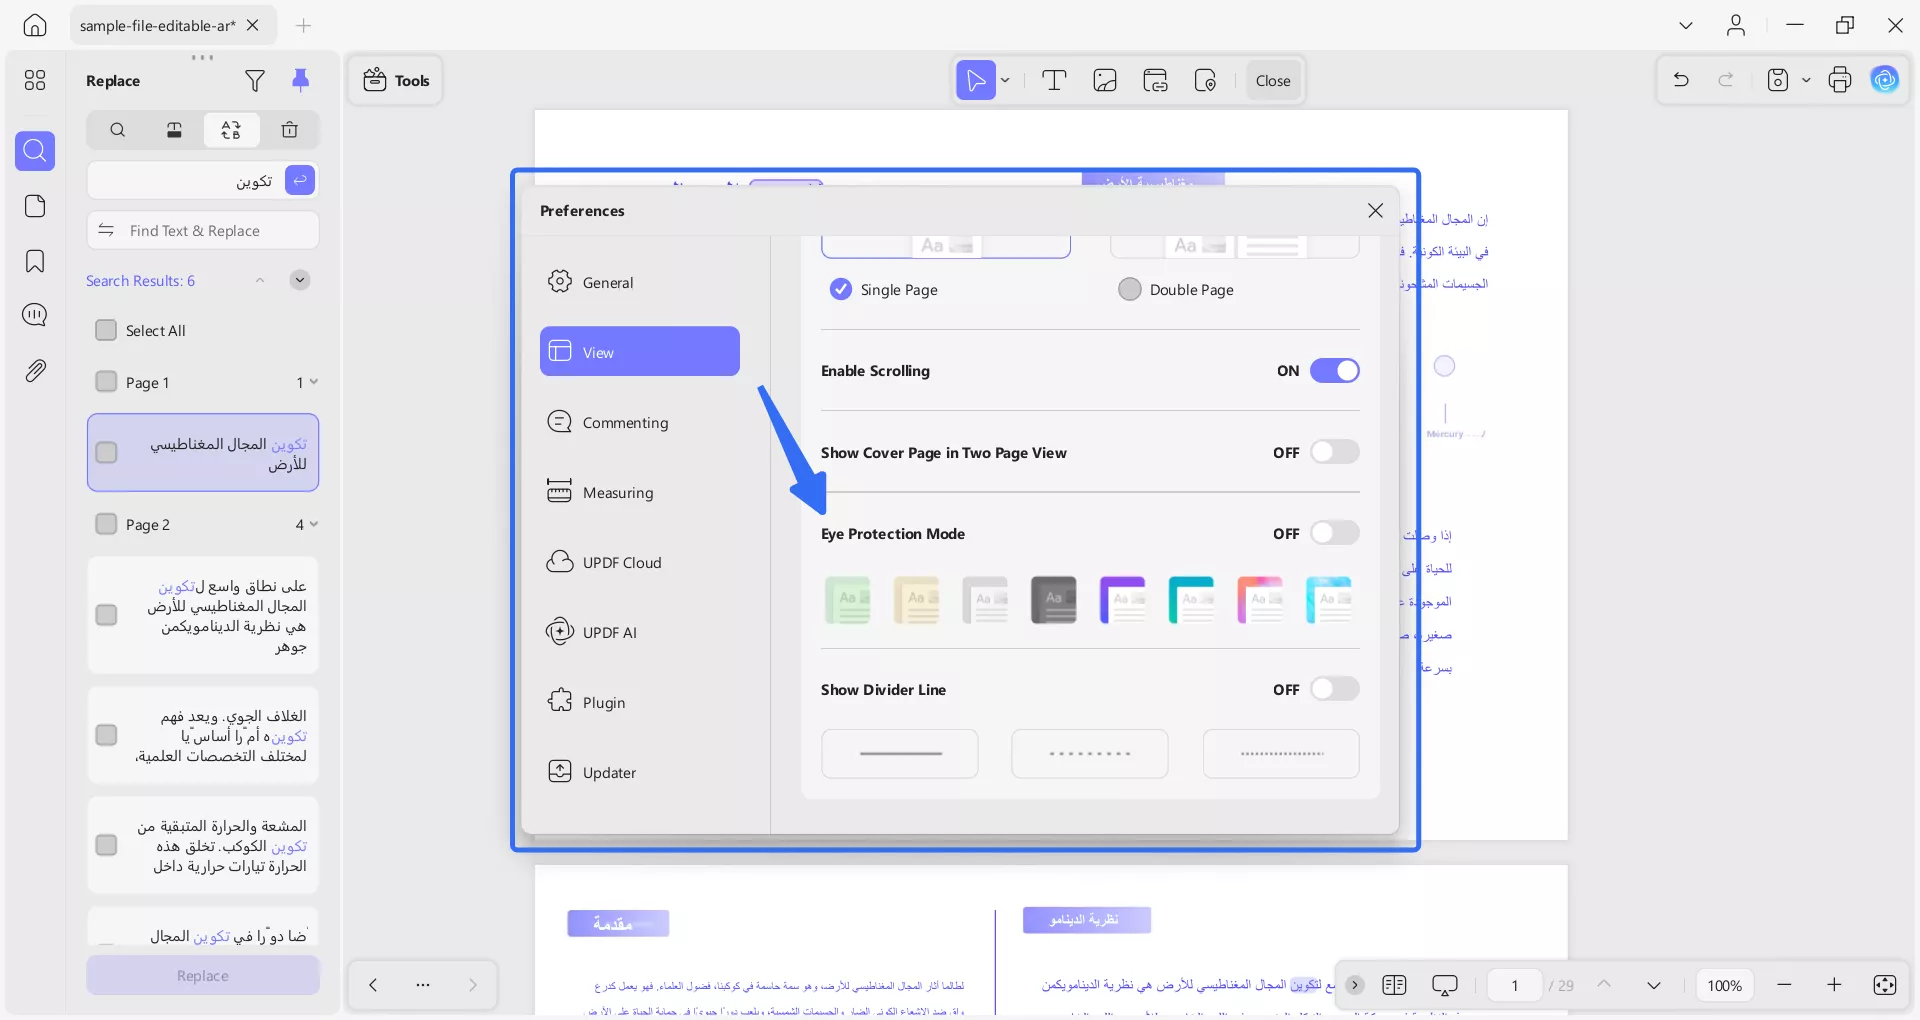Open the Updater preferences tab
The width and height of the screenshot is (1920, 1020).
640,772
